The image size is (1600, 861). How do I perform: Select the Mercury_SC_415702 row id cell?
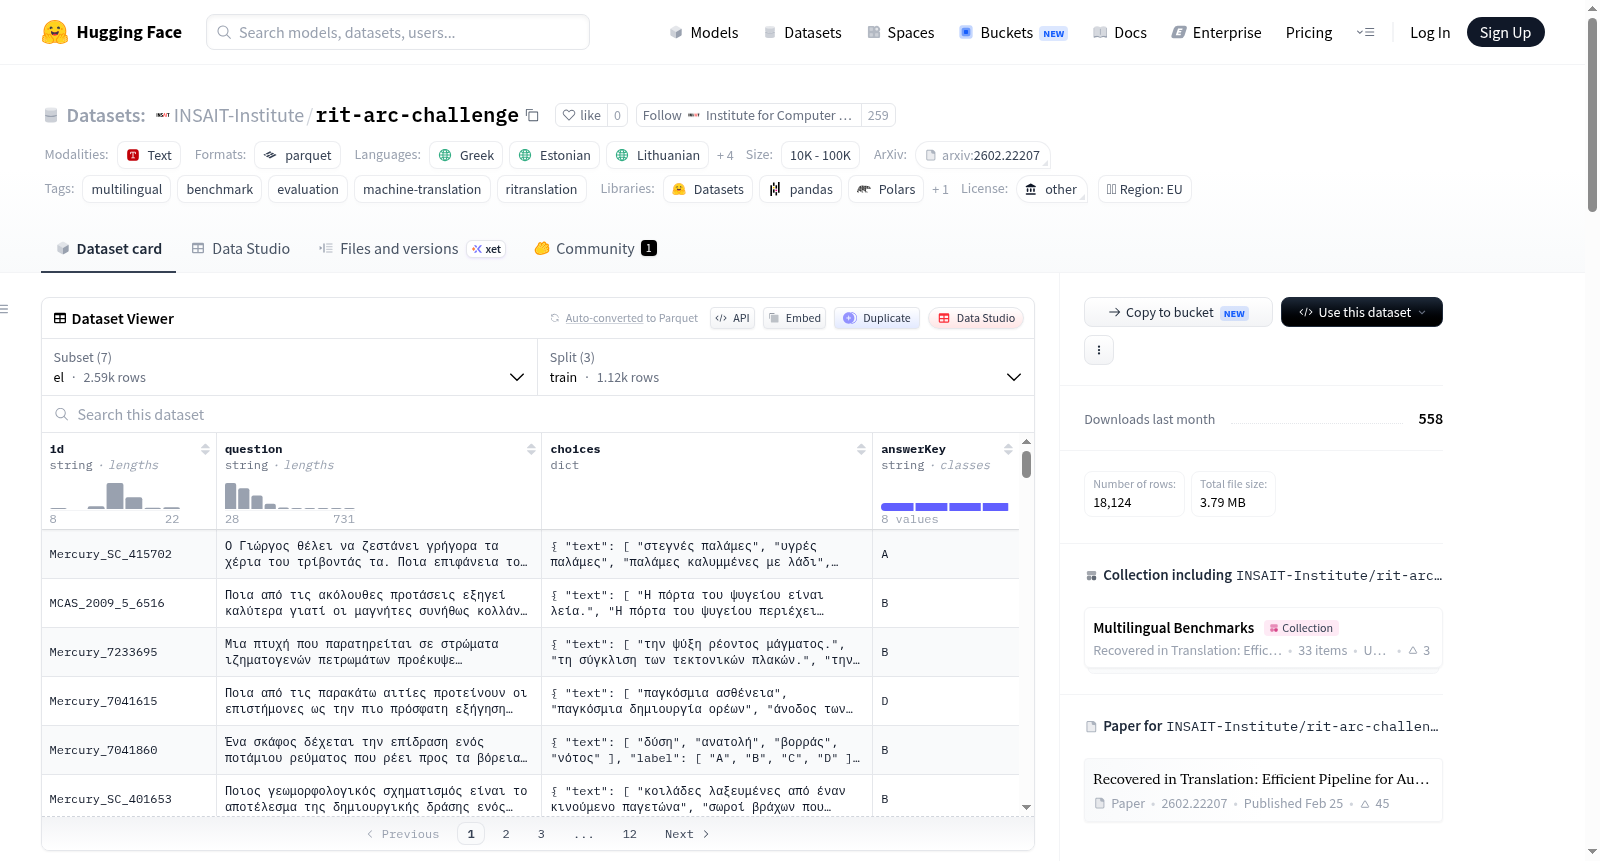tap(129, 554)
